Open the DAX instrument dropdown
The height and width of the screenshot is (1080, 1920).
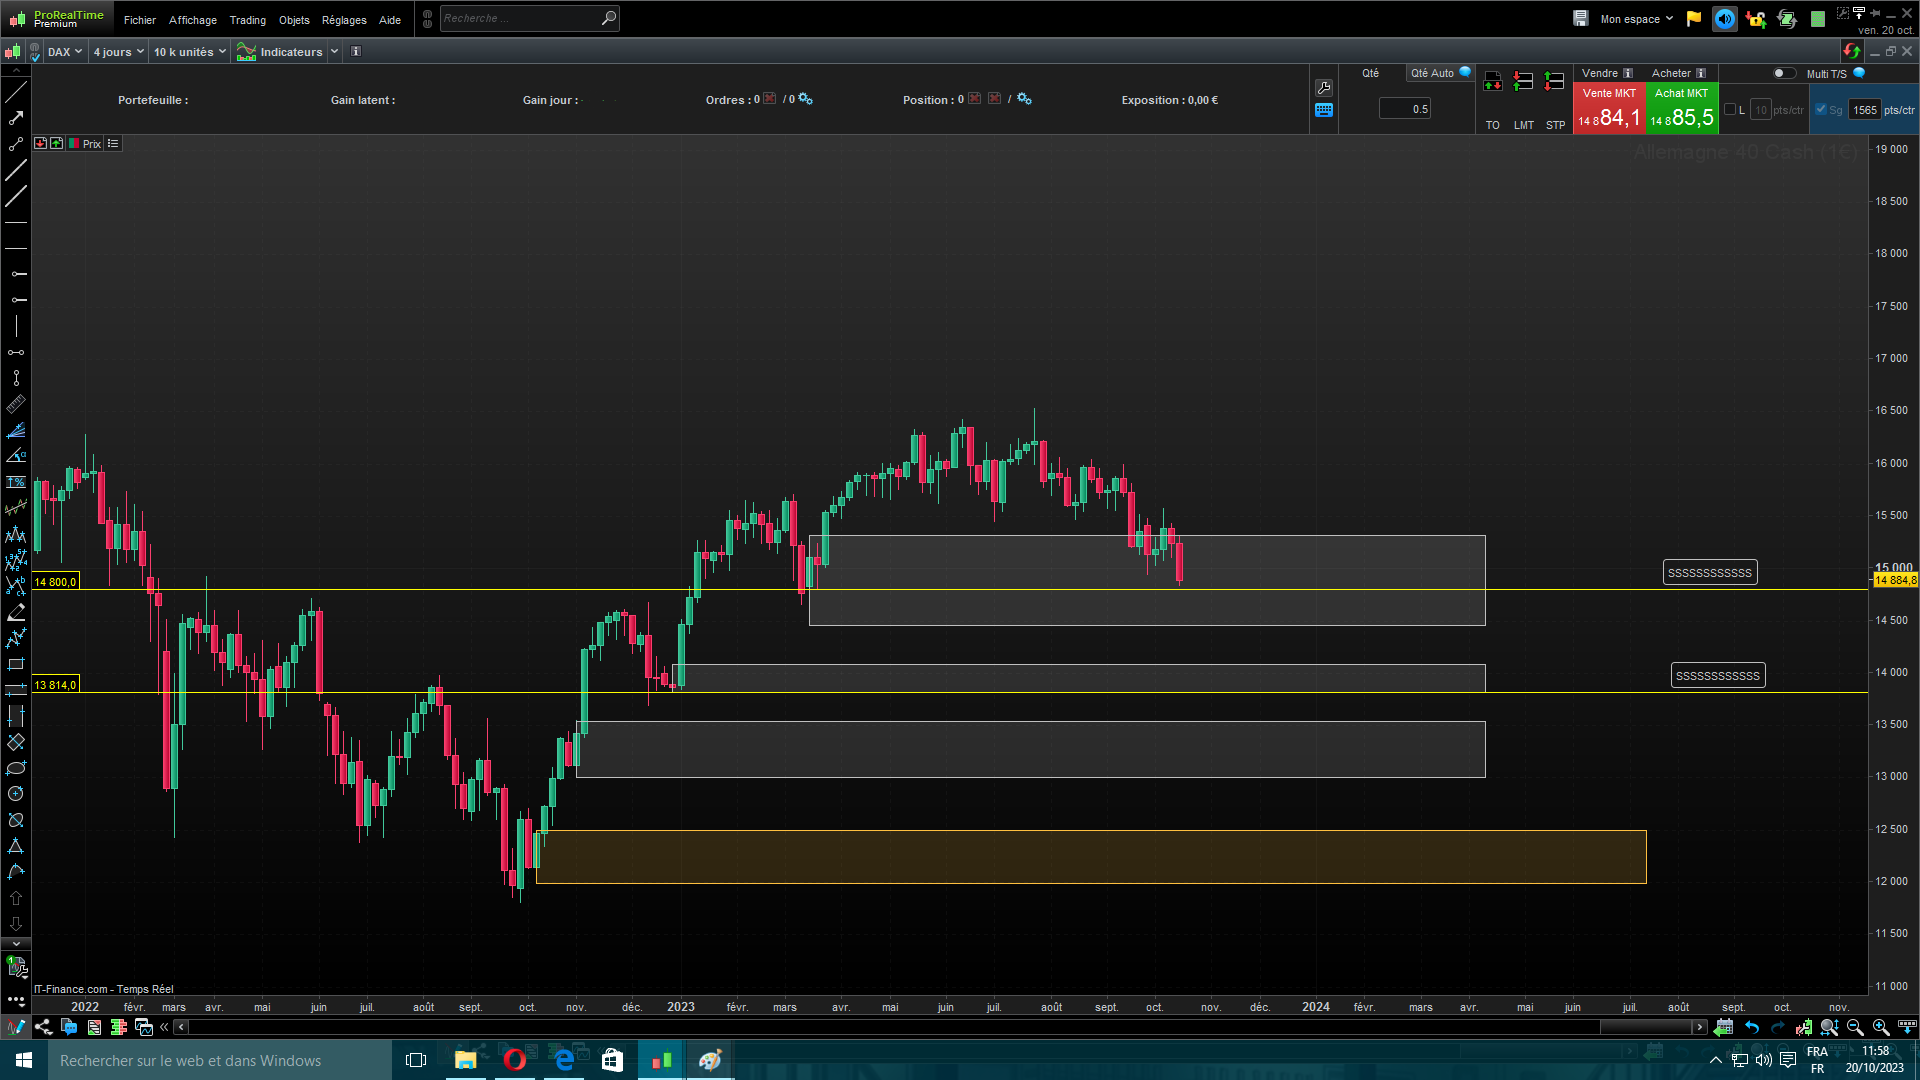coord(65,52)
